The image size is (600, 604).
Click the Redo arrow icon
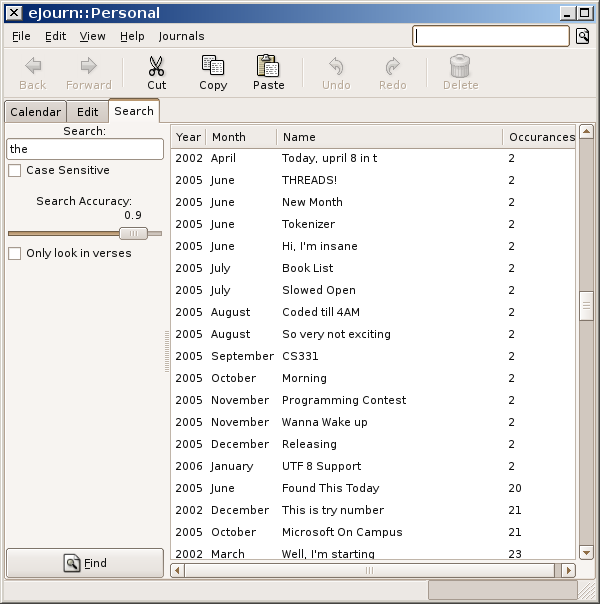click(x=392, y=67)
